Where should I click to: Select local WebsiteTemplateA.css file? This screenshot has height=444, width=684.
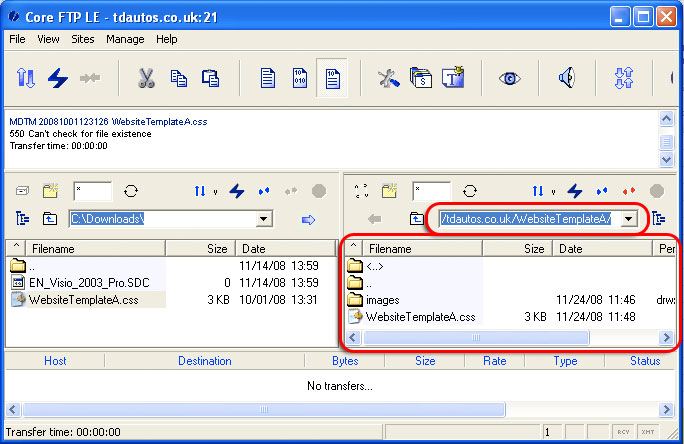click(83, 300)
